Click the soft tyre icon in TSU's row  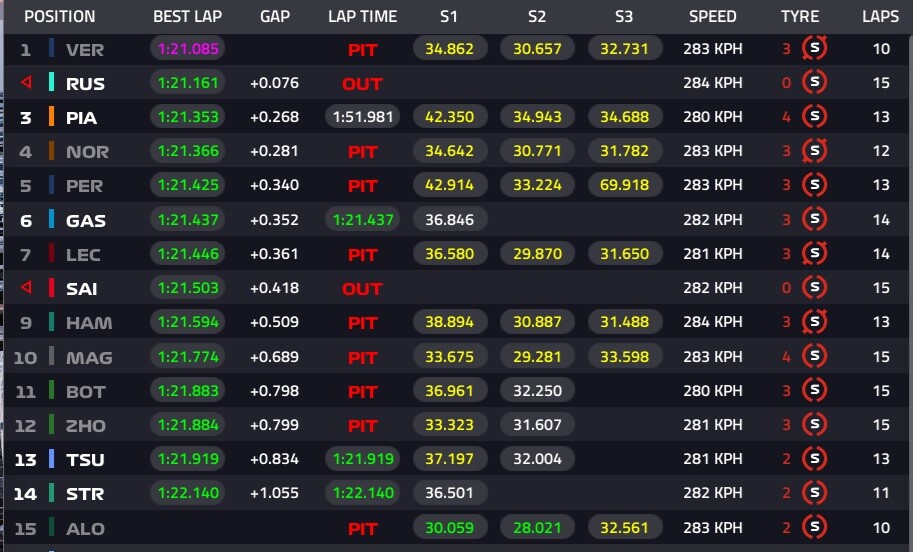[x=816, y=459]
